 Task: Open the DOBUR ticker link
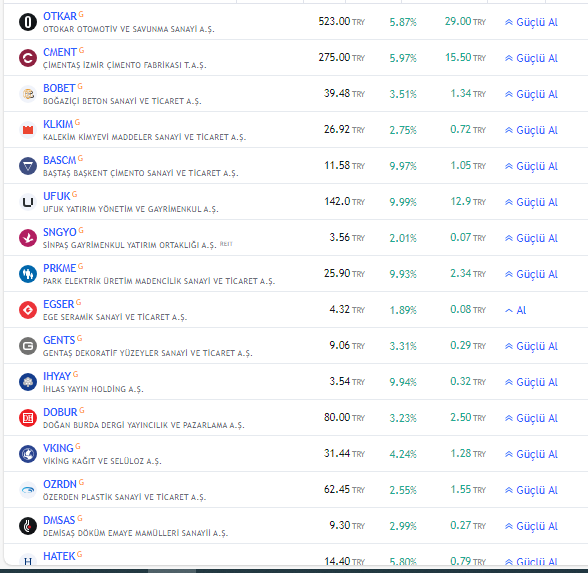(60, 412)
